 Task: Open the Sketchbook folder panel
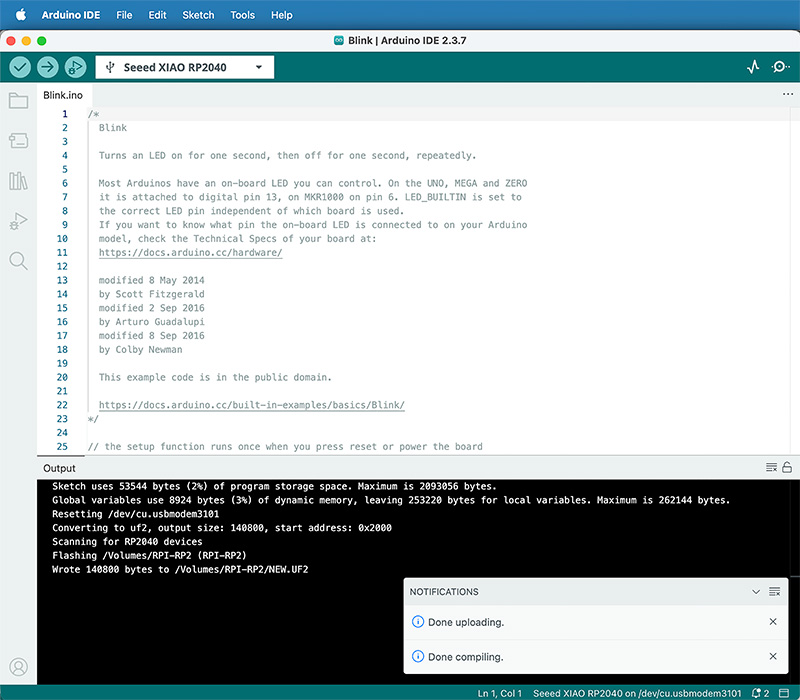[18, 101]
